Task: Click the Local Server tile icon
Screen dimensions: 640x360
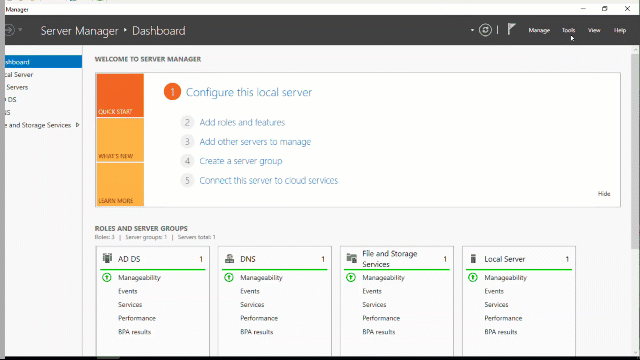Action: (473, 259)
